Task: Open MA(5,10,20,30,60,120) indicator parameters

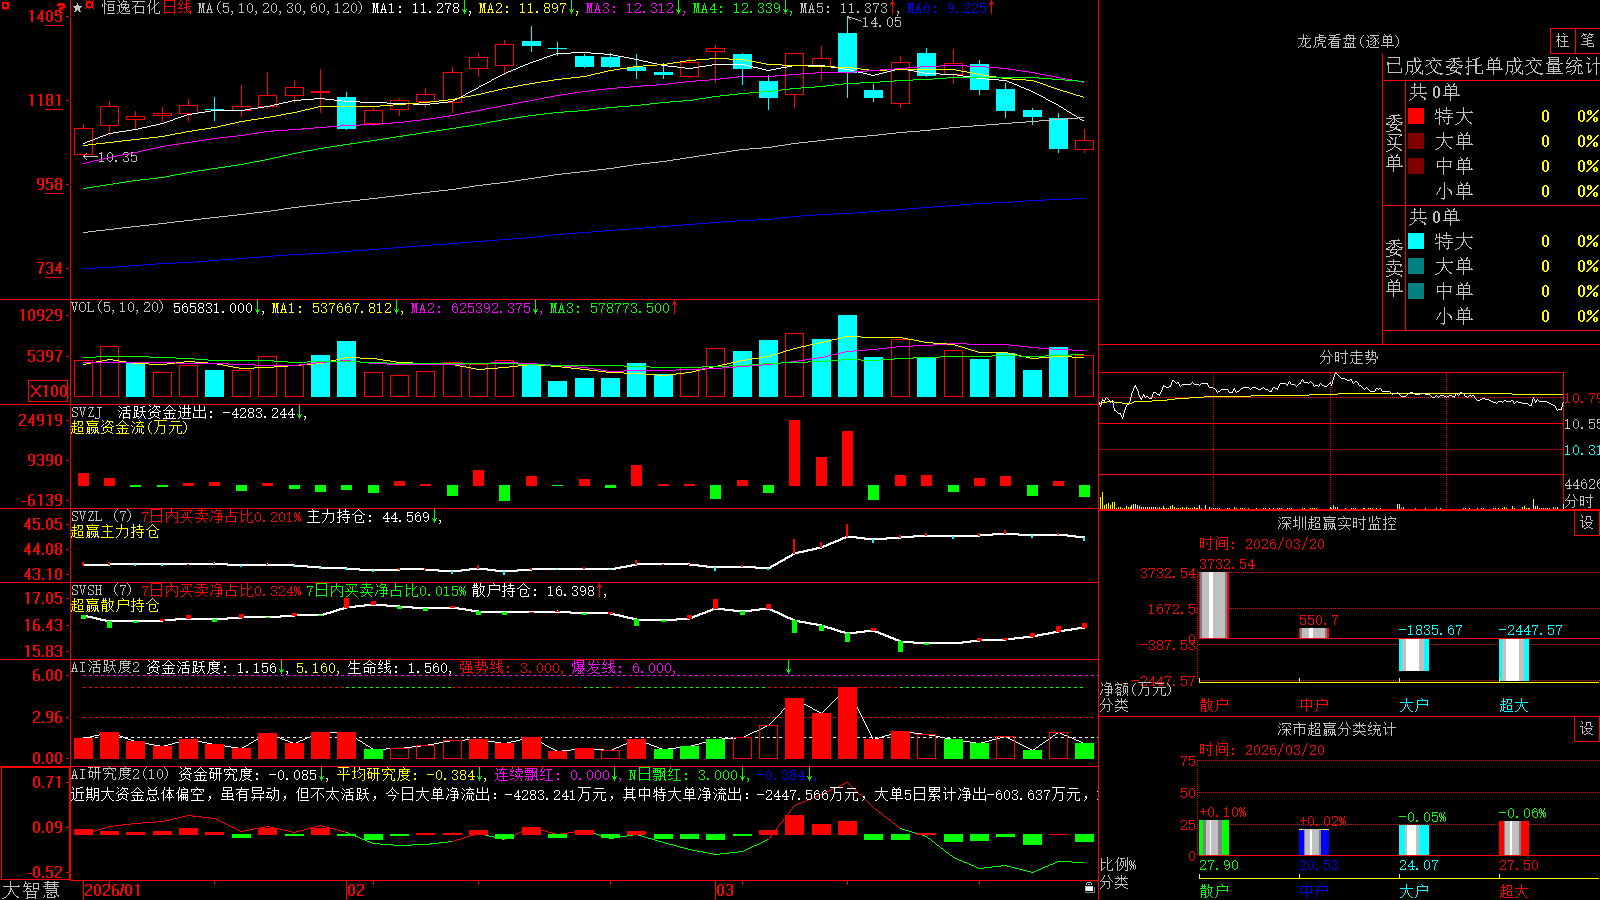Action: pos(280,8)
